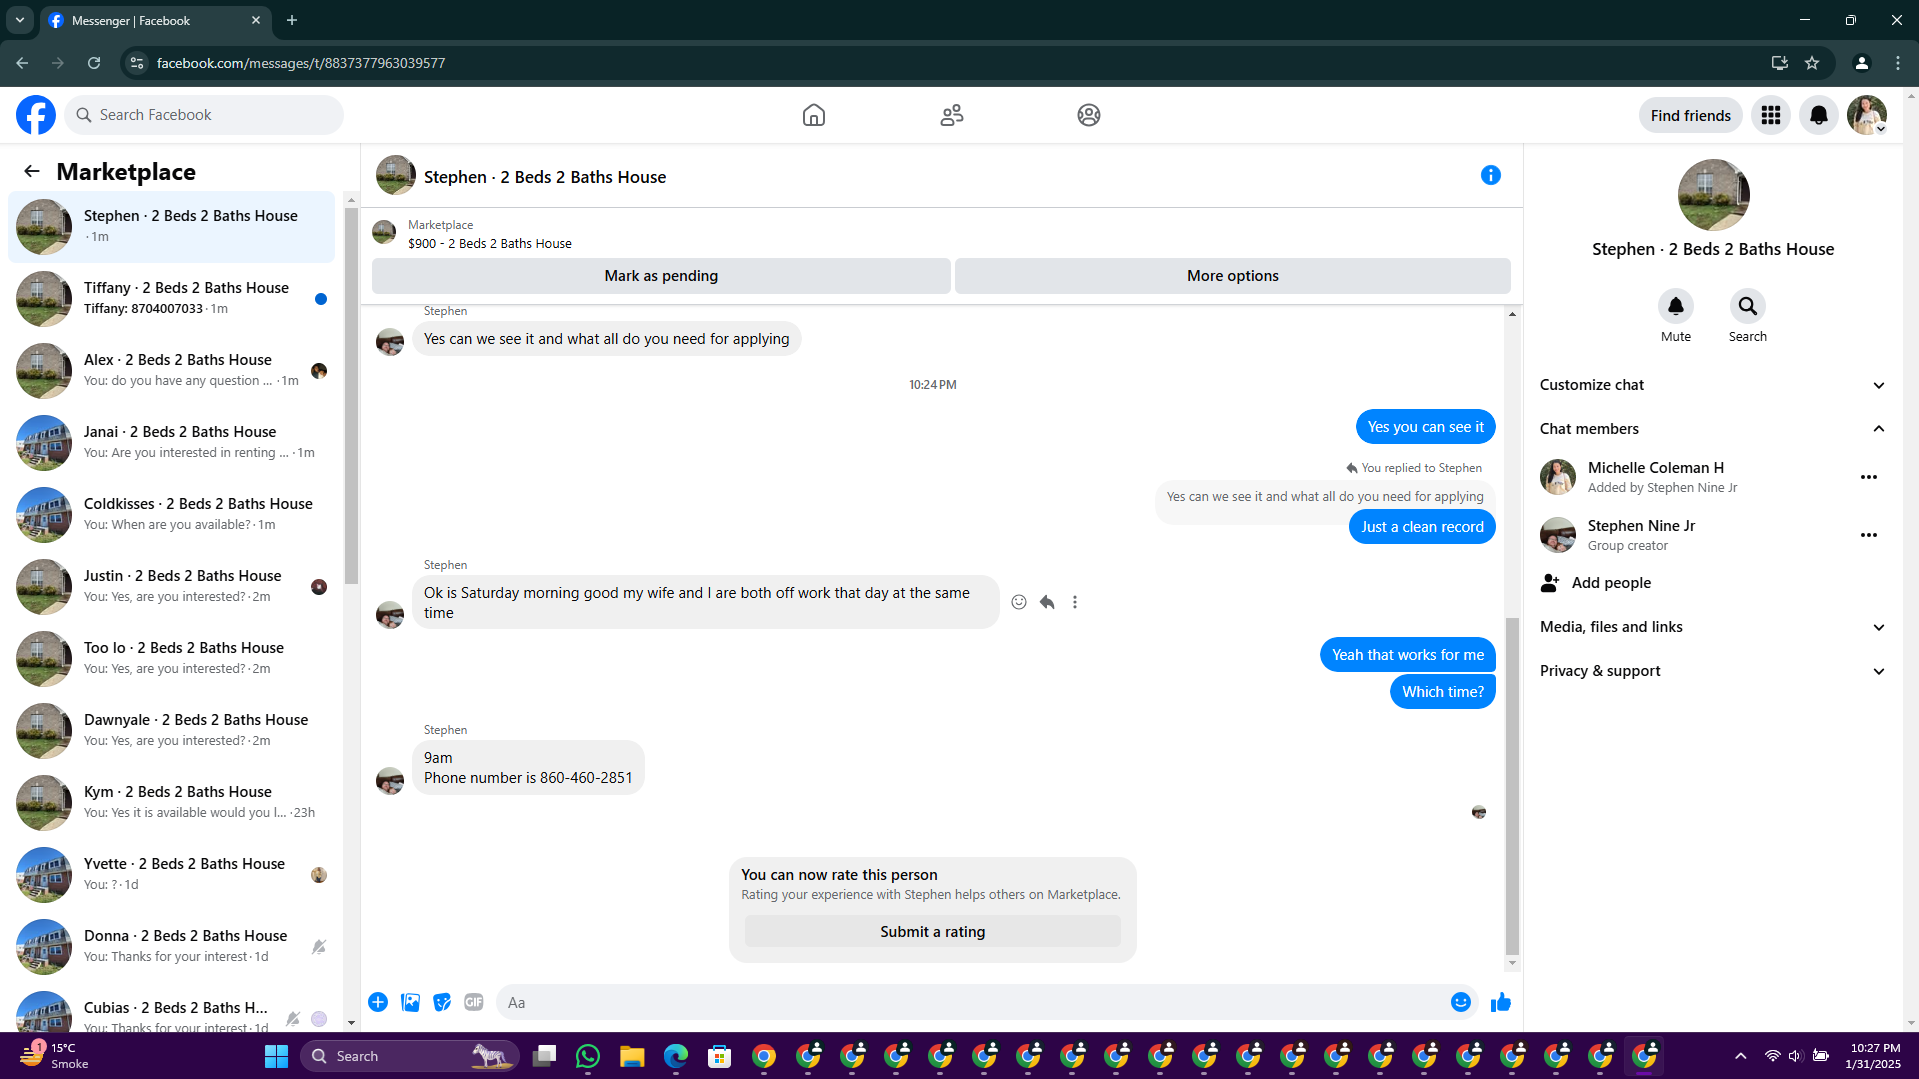Mute the Stephen conversation

point(1676,306)
